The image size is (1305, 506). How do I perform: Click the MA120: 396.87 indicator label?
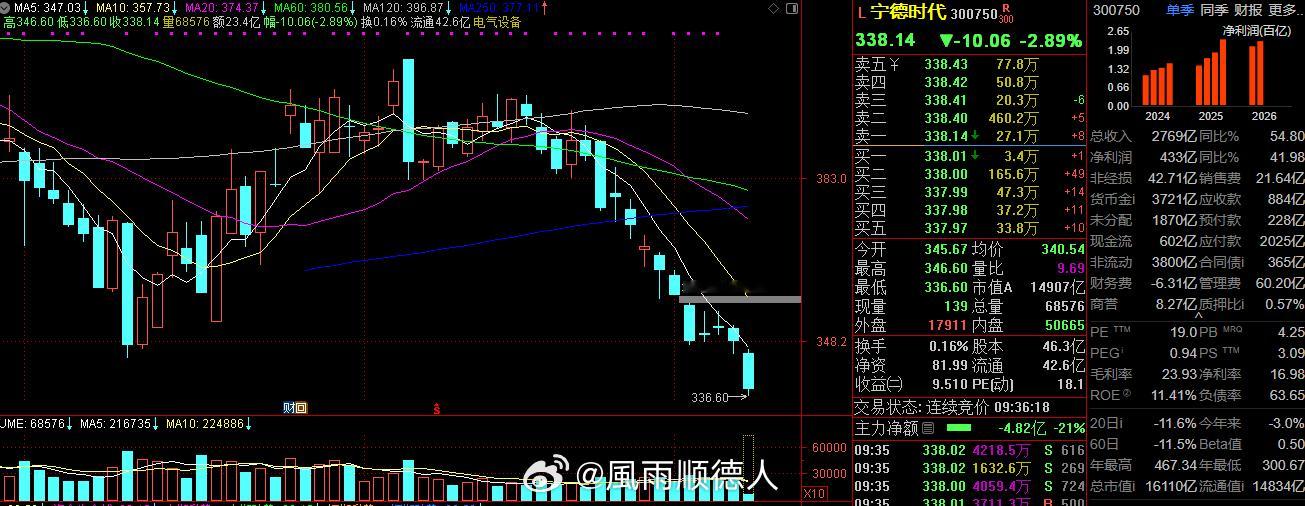click(404, 8)
